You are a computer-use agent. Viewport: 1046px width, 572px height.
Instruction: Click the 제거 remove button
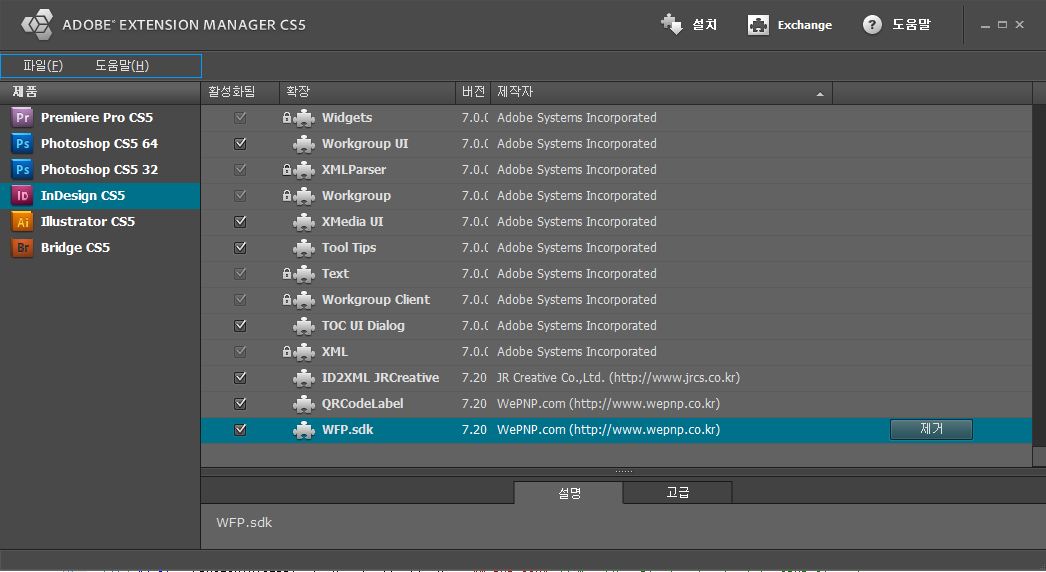[931, 429]
